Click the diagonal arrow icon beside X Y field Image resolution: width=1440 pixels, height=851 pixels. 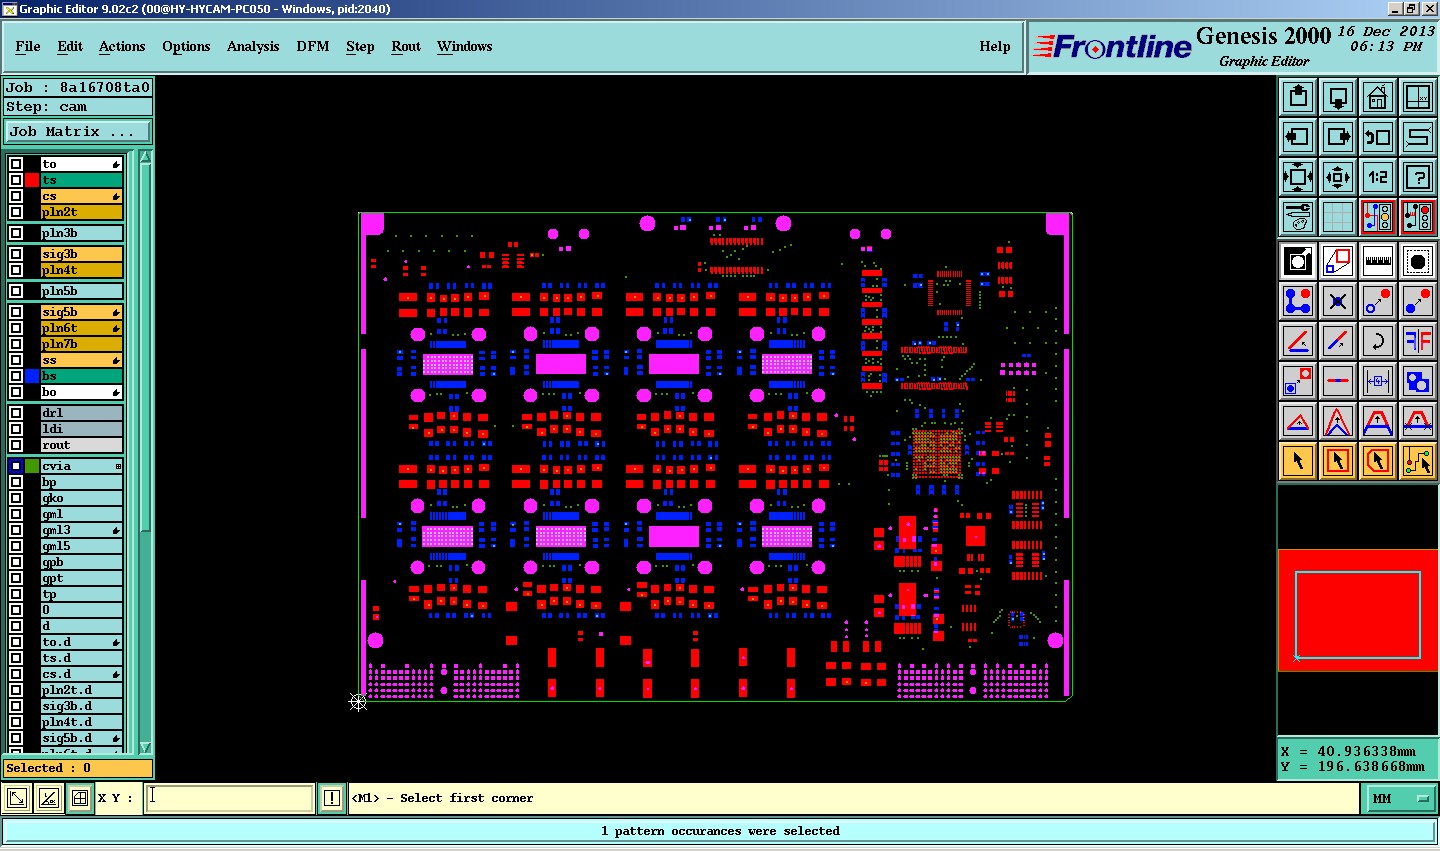tap(17, 798)
